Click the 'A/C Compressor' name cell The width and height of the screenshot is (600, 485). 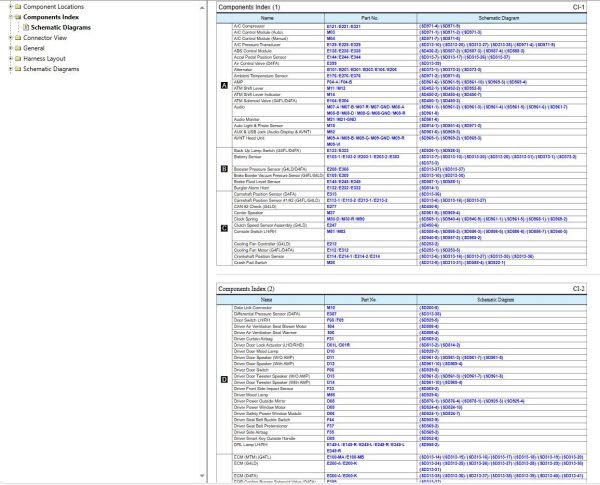(x=278, y=26)
